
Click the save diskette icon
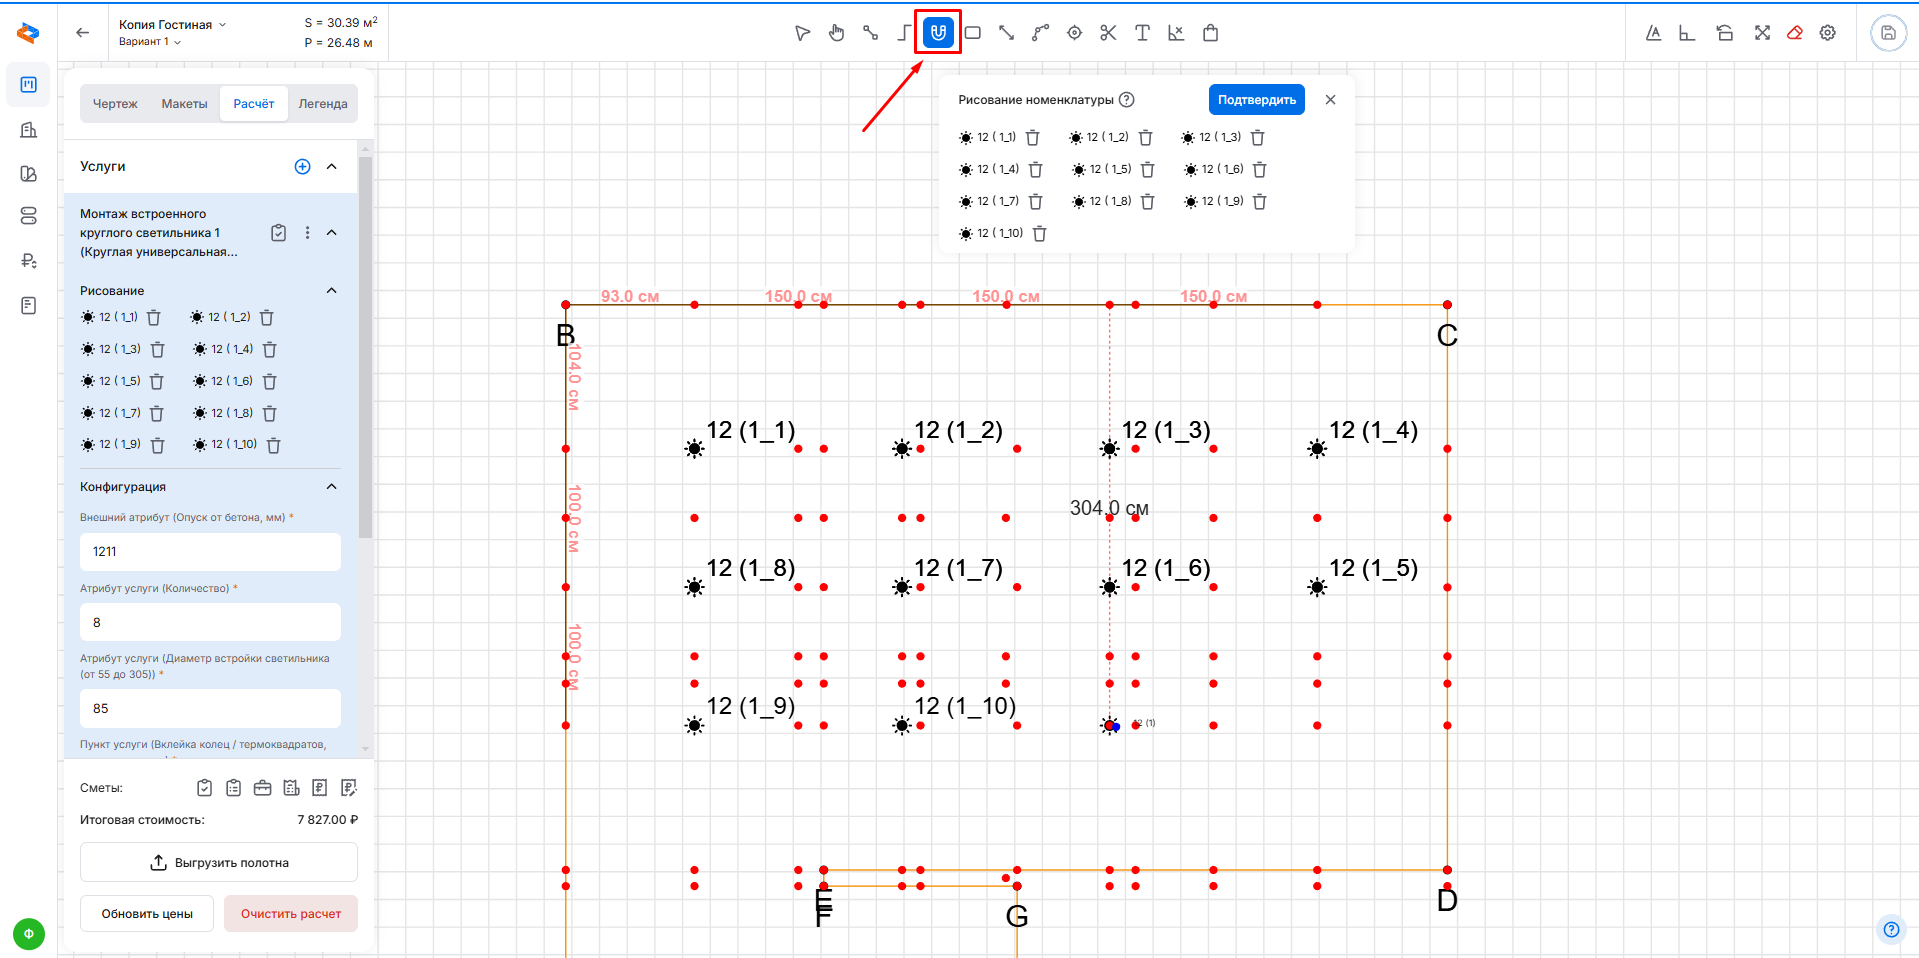coord(1888,33)
